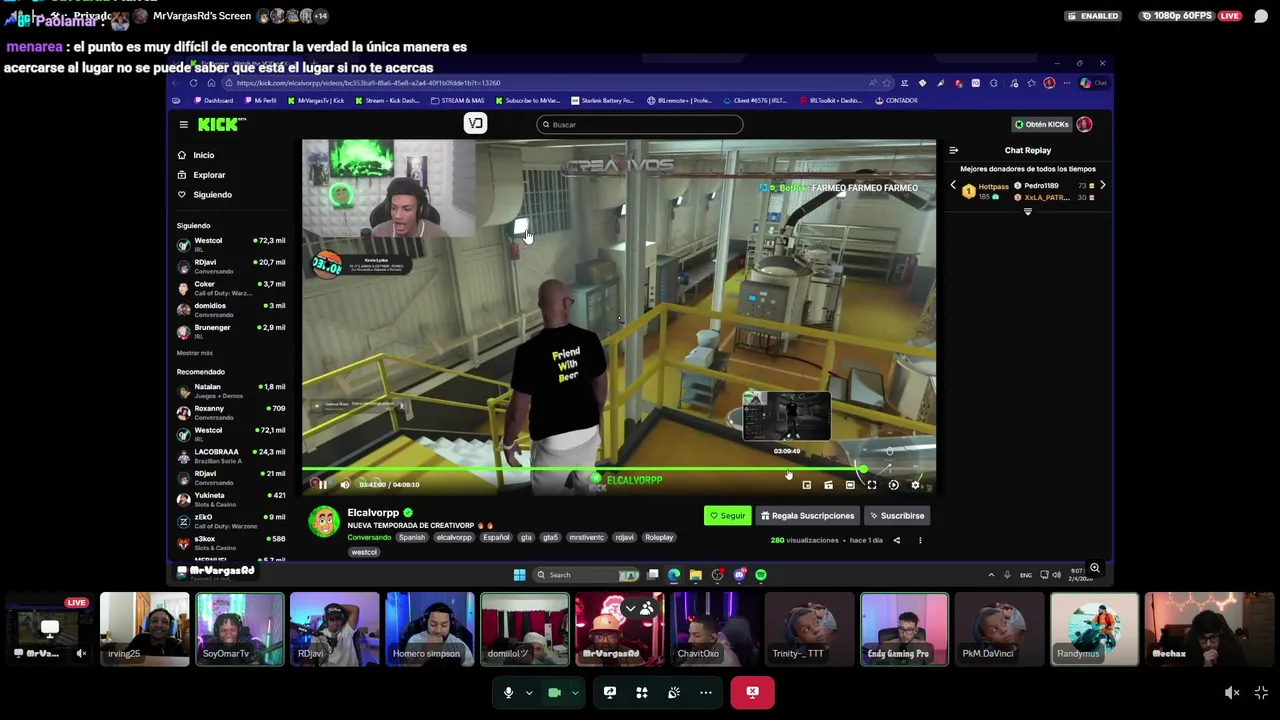The image size is (1280, 720).
Task: Expand the top donors leaderboard chevron
Action: (1027, 212)
